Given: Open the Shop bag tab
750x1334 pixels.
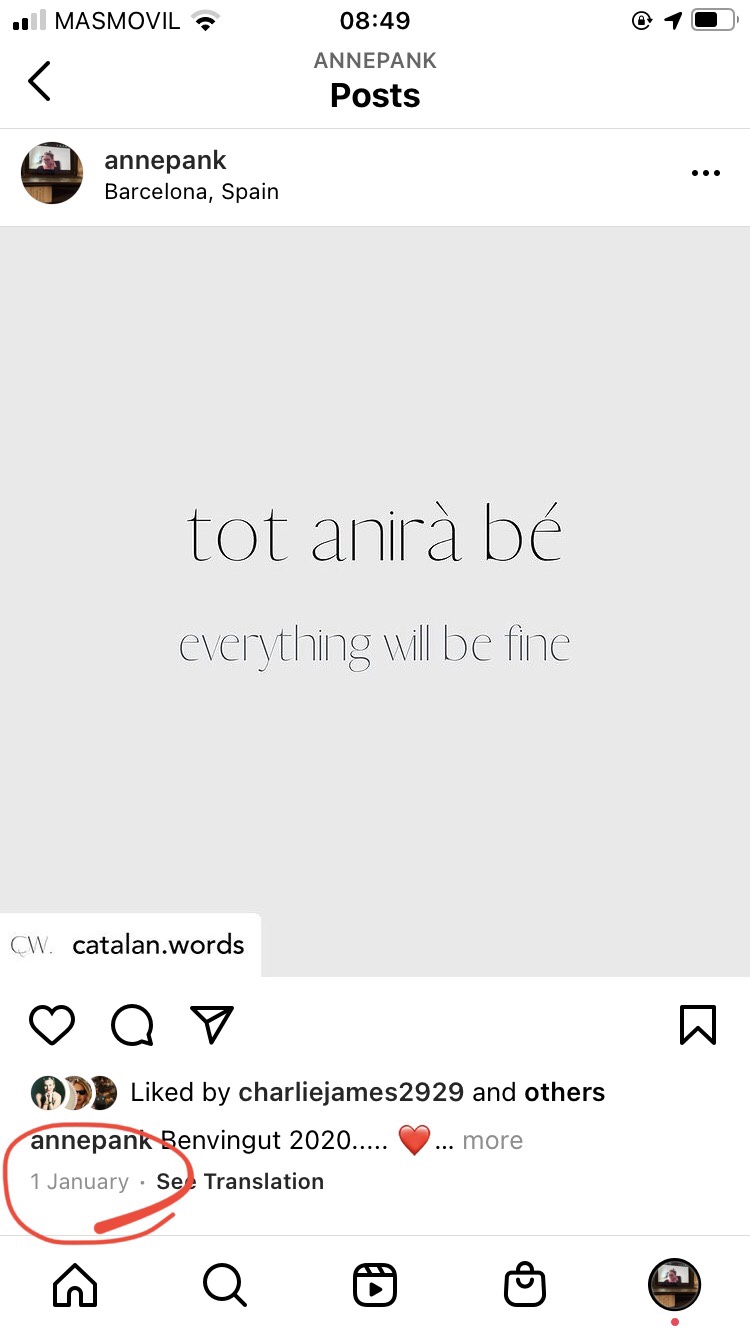Looking at the screenshot, I should (525, 1285).
